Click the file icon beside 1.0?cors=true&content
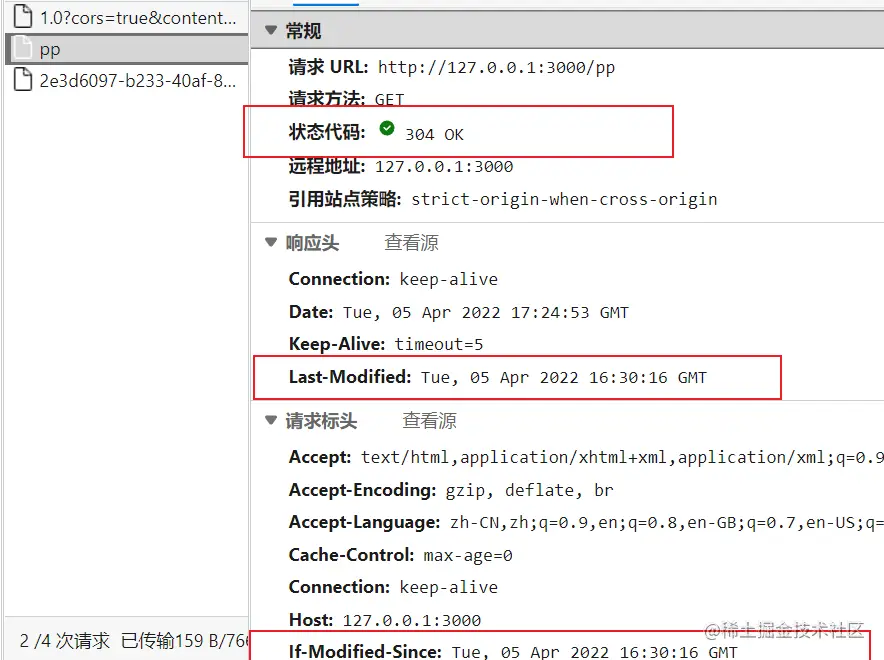This screenshot has width=884, height=660. pos(23,16)
